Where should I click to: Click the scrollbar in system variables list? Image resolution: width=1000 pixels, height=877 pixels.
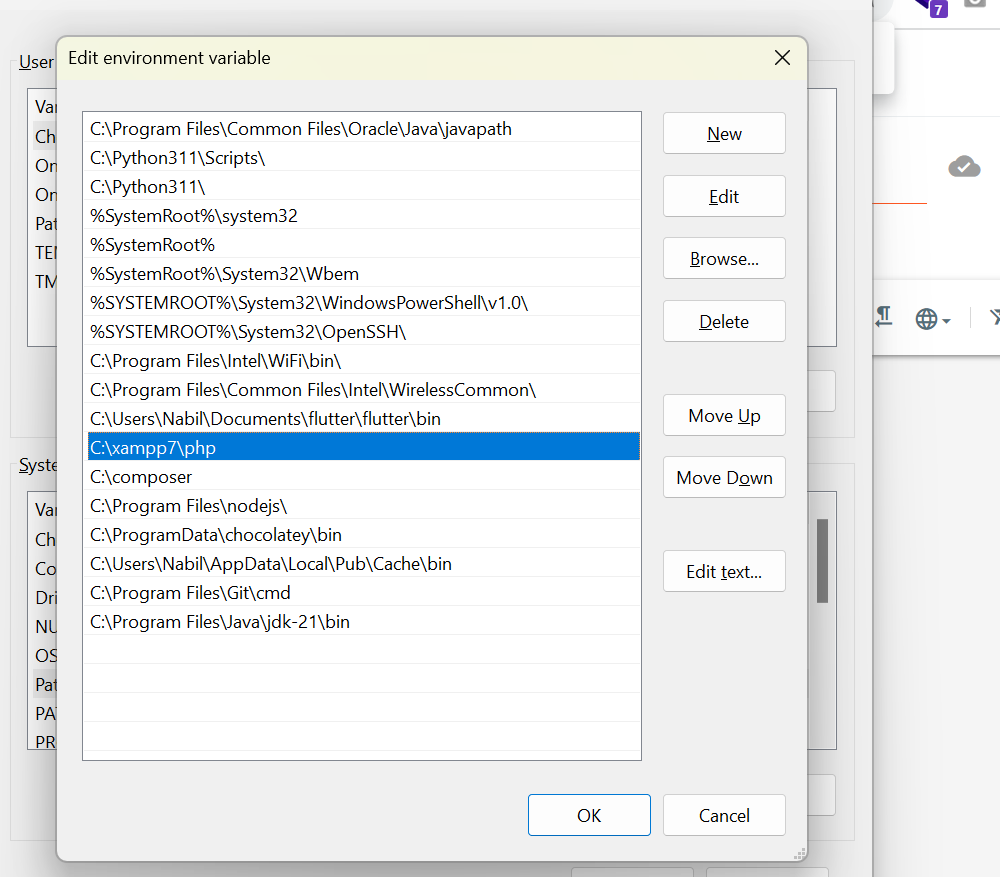point(823,561)
